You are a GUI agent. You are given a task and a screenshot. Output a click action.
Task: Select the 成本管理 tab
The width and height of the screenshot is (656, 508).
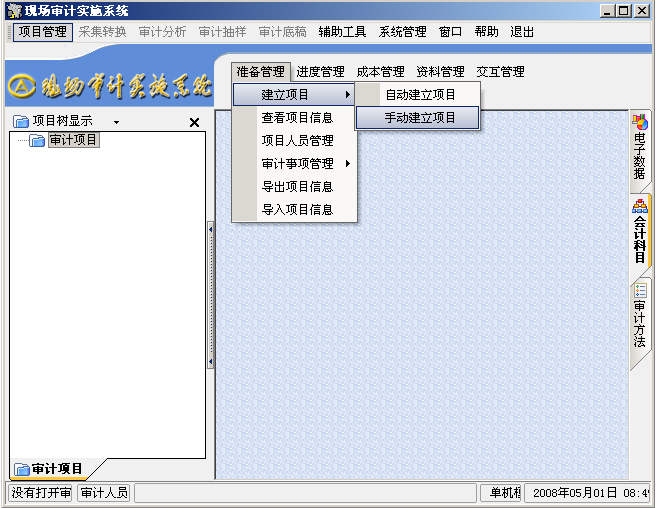[380, 72]
